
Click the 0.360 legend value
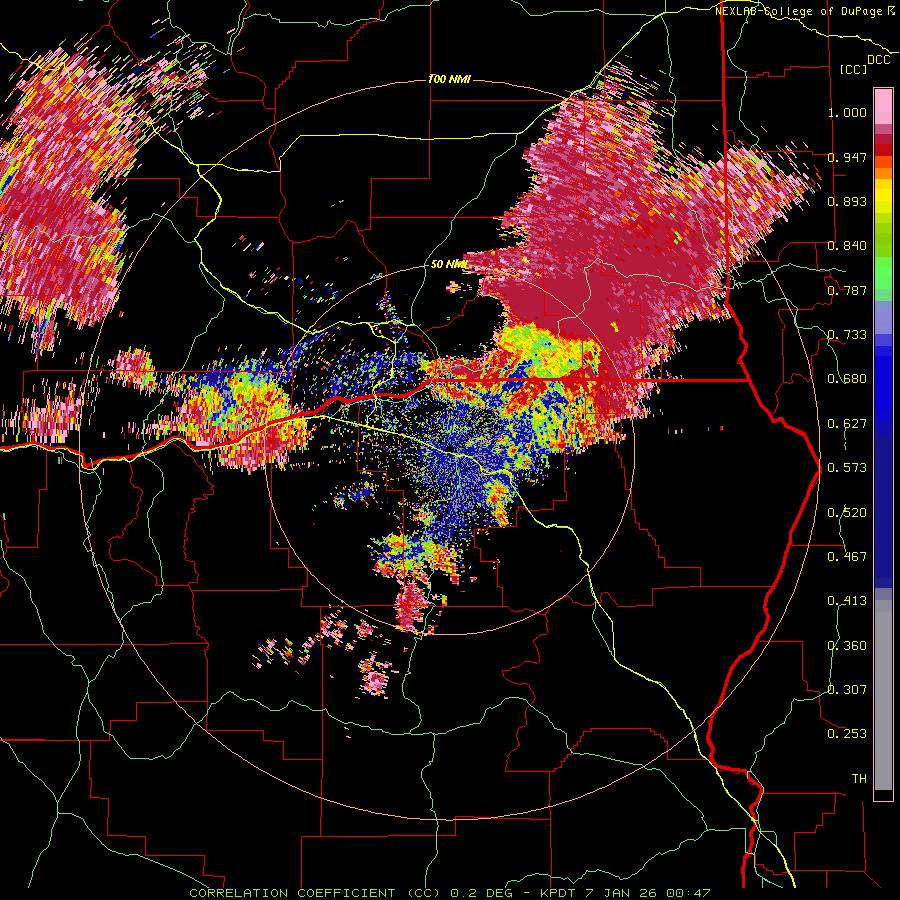click(847, 646)
